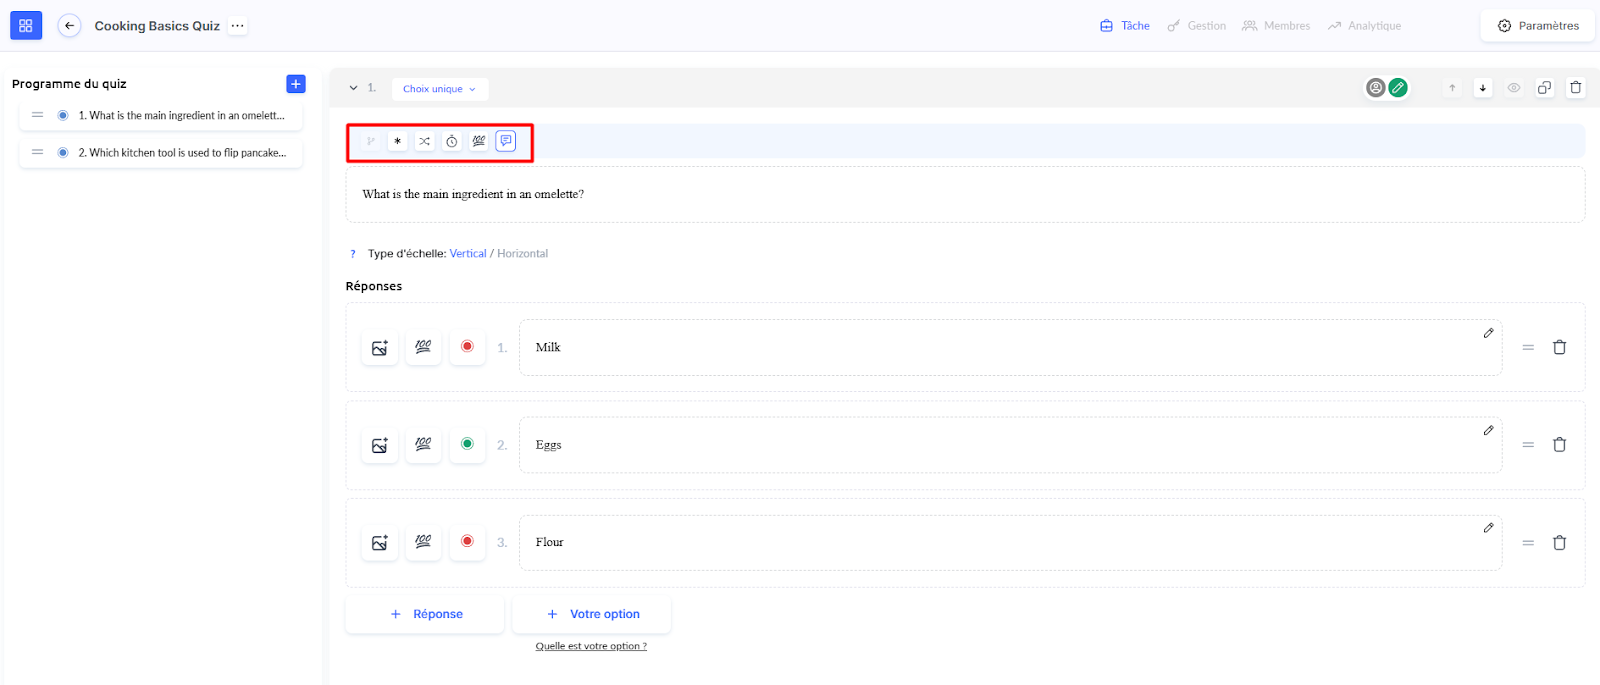Mark Milk as the correct answer
The width and height of the screenshot is (1600, 685).
[x=467, y=347]
